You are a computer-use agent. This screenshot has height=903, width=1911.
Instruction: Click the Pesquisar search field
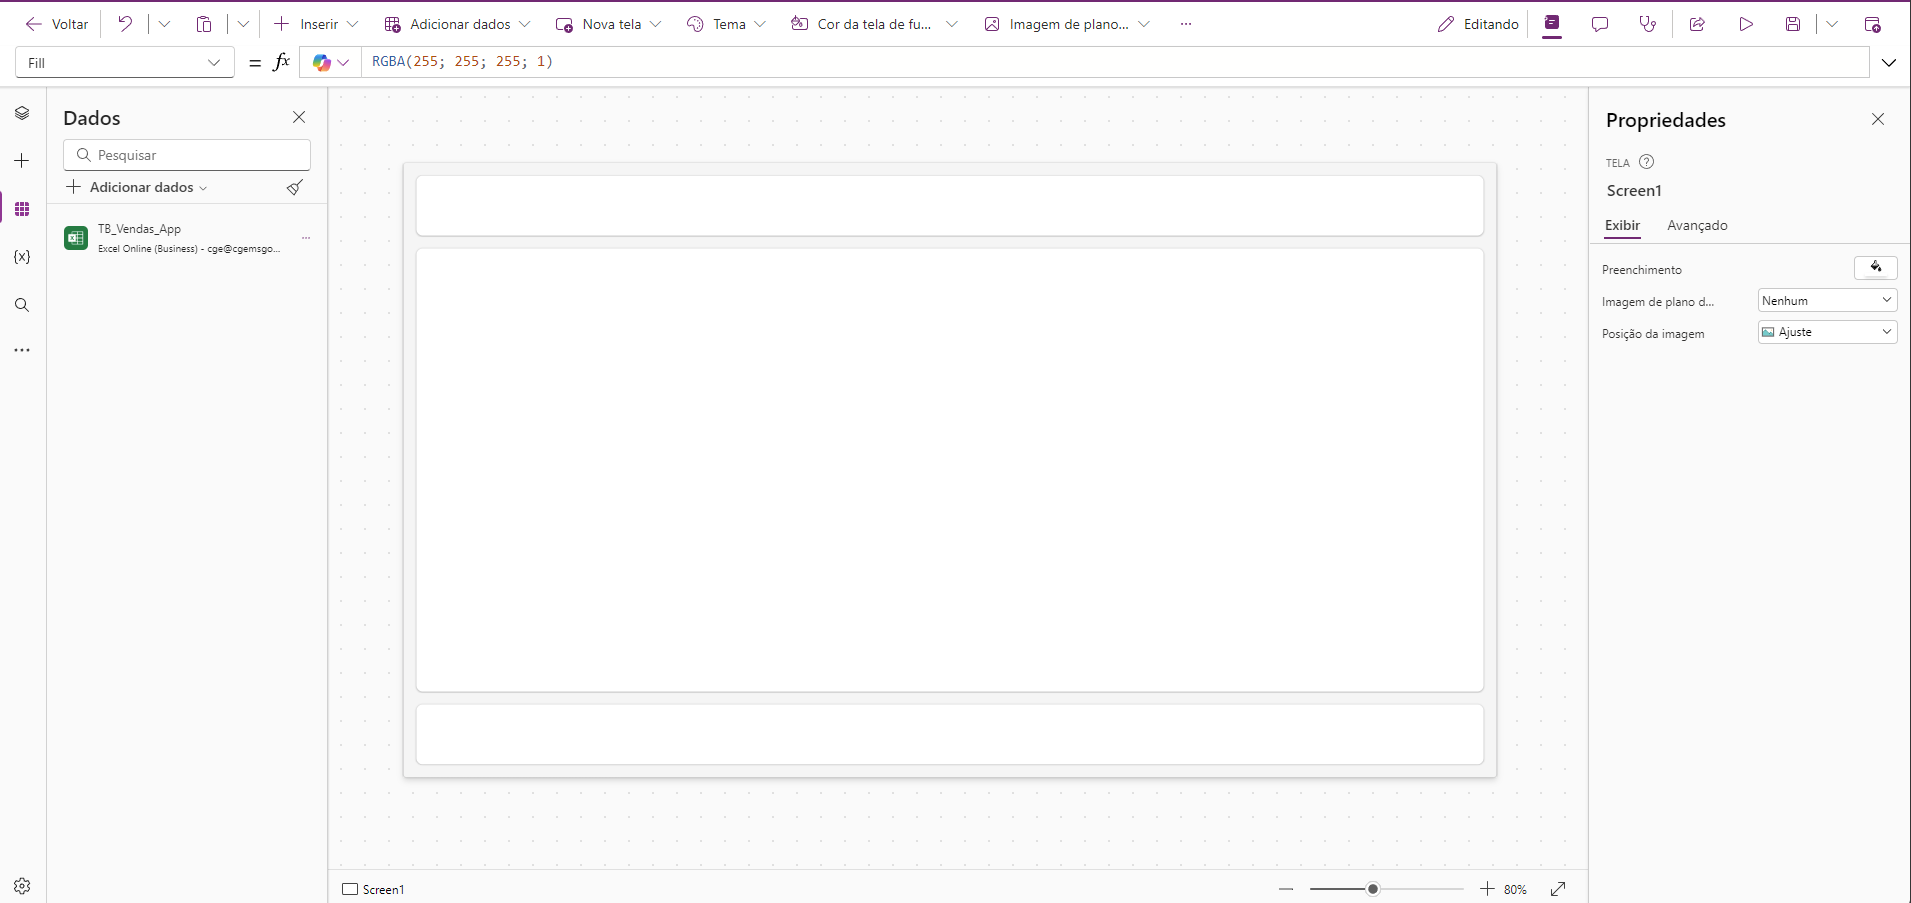pyautogui.click(x=187, y=155)
